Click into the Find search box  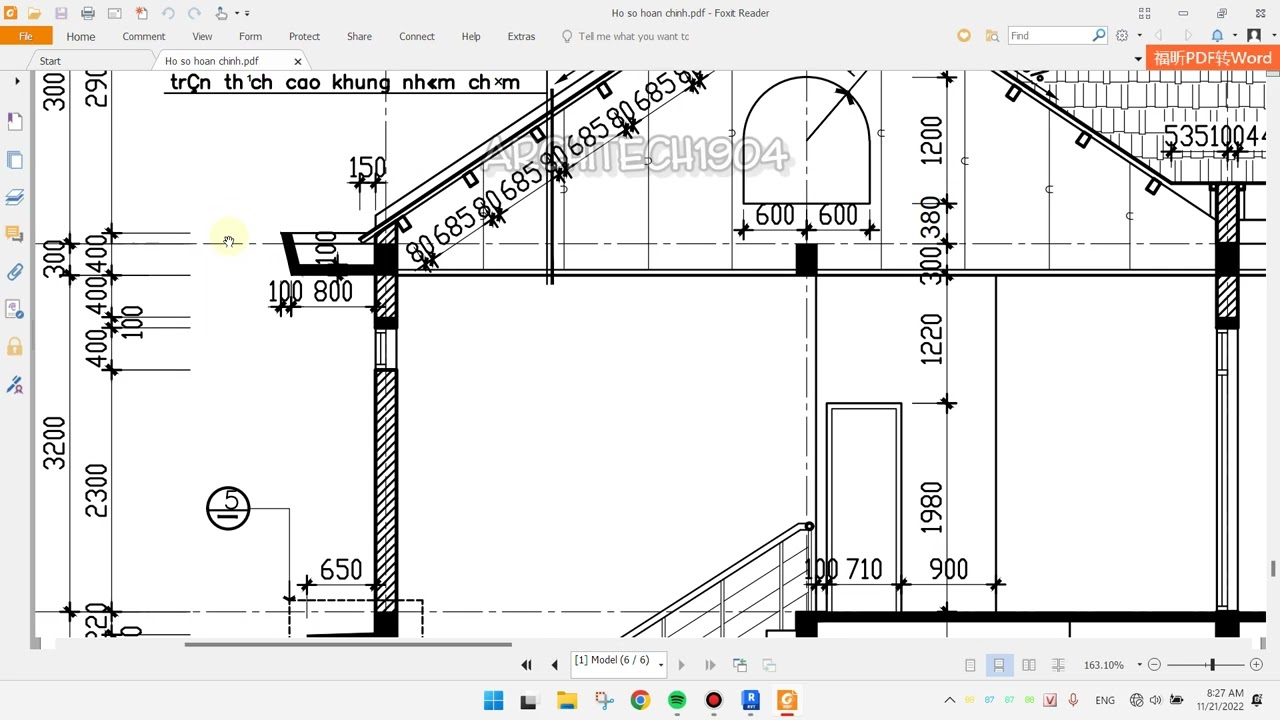(x=1049, y=36)
